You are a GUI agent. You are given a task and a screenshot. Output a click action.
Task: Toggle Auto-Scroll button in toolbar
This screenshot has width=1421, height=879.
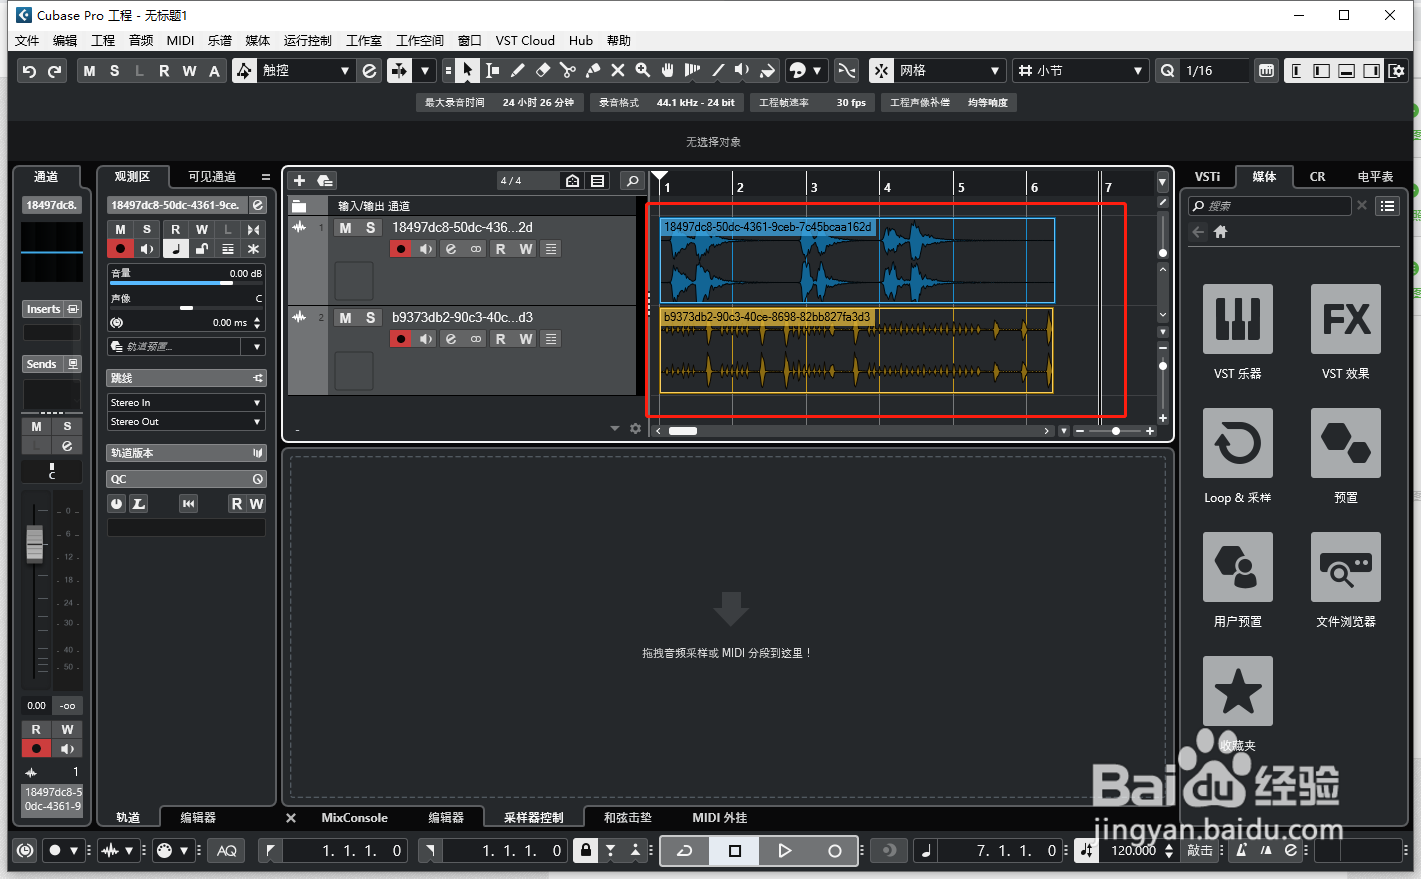[399, 70]
